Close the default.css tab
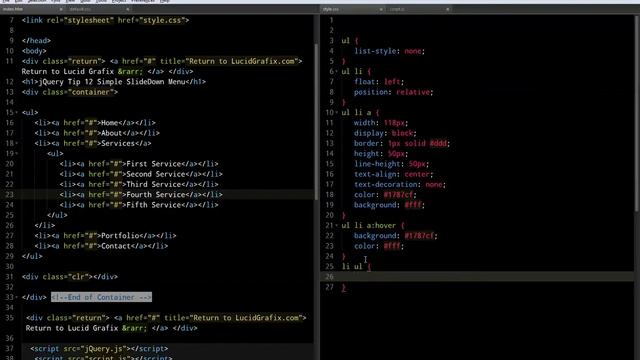 [128, 9]
